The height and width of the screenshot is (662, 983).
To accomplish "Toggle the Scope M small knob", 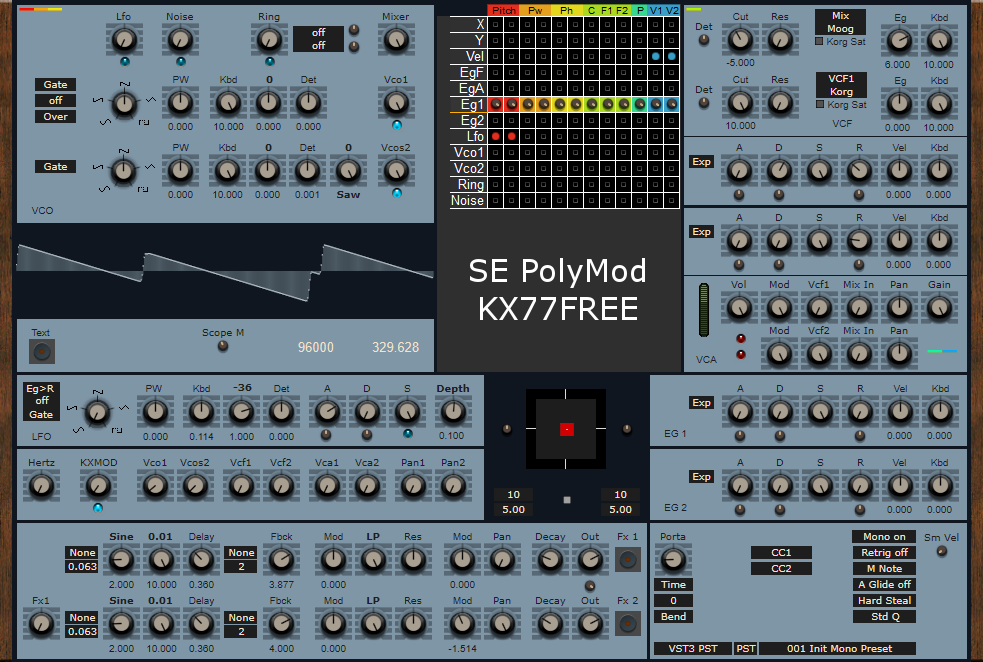I will click(223, 346).
